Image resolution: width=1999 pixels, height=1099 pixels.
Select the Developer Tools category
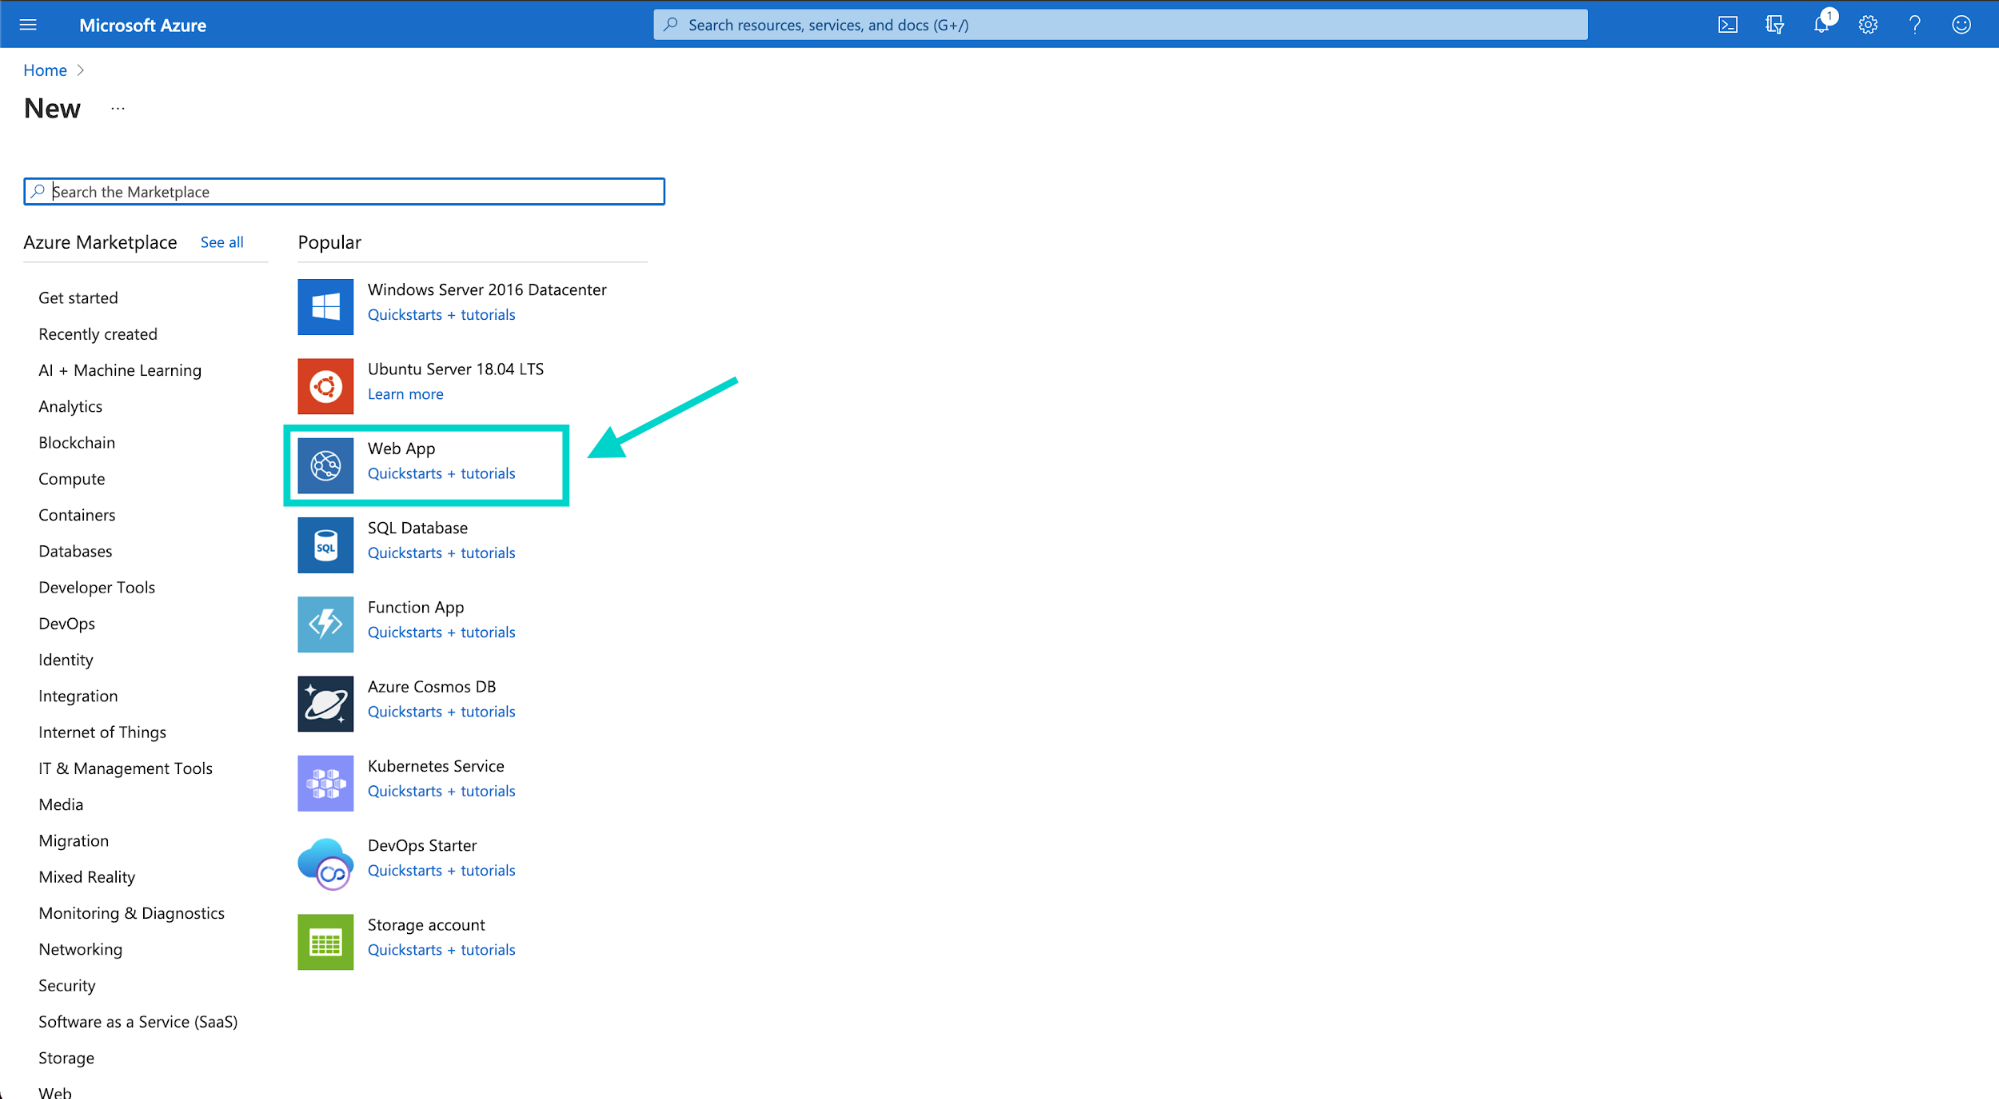point(97,587)
